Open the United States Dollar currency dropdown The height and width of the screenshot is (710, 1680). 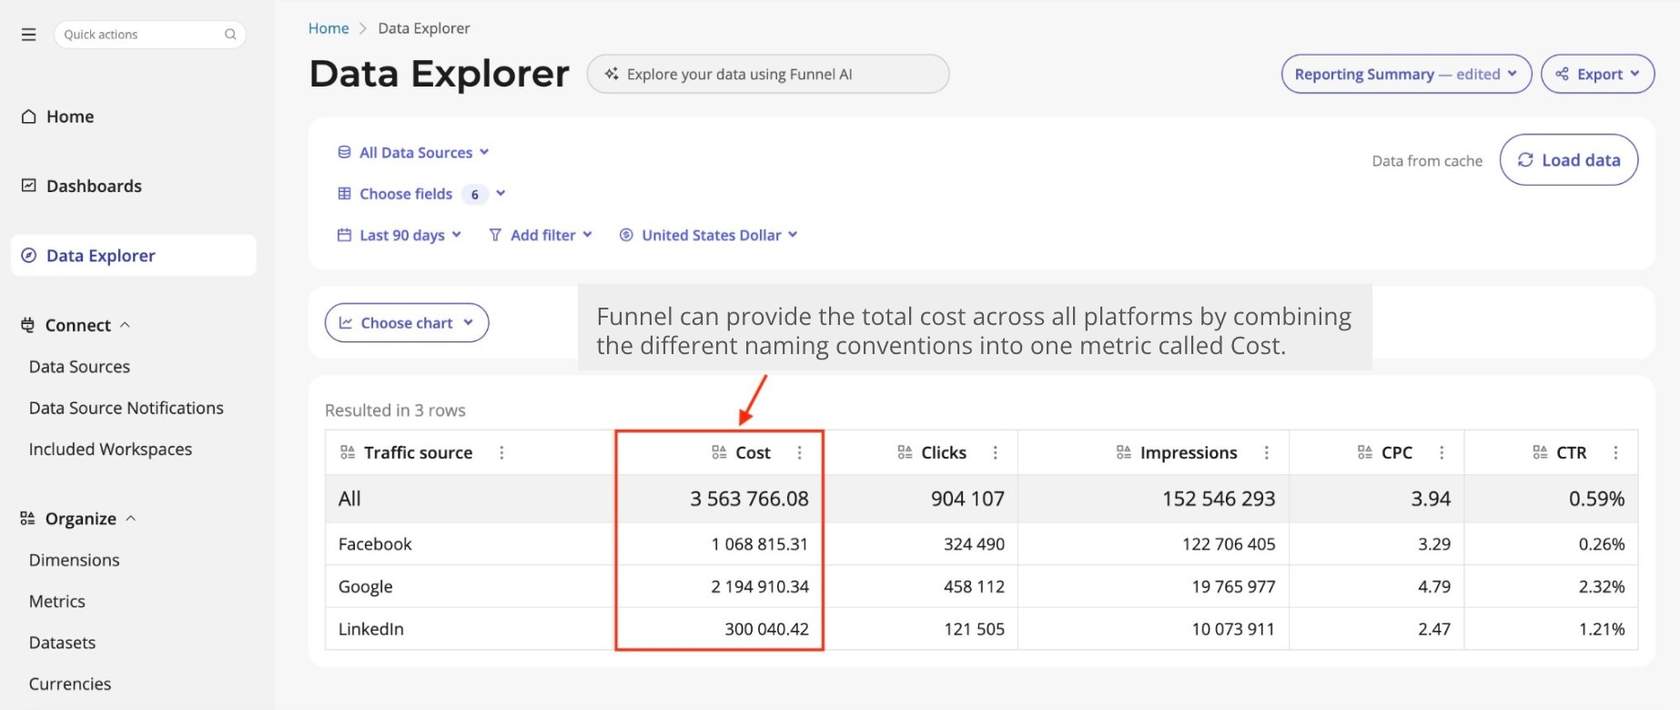[709, 235]
